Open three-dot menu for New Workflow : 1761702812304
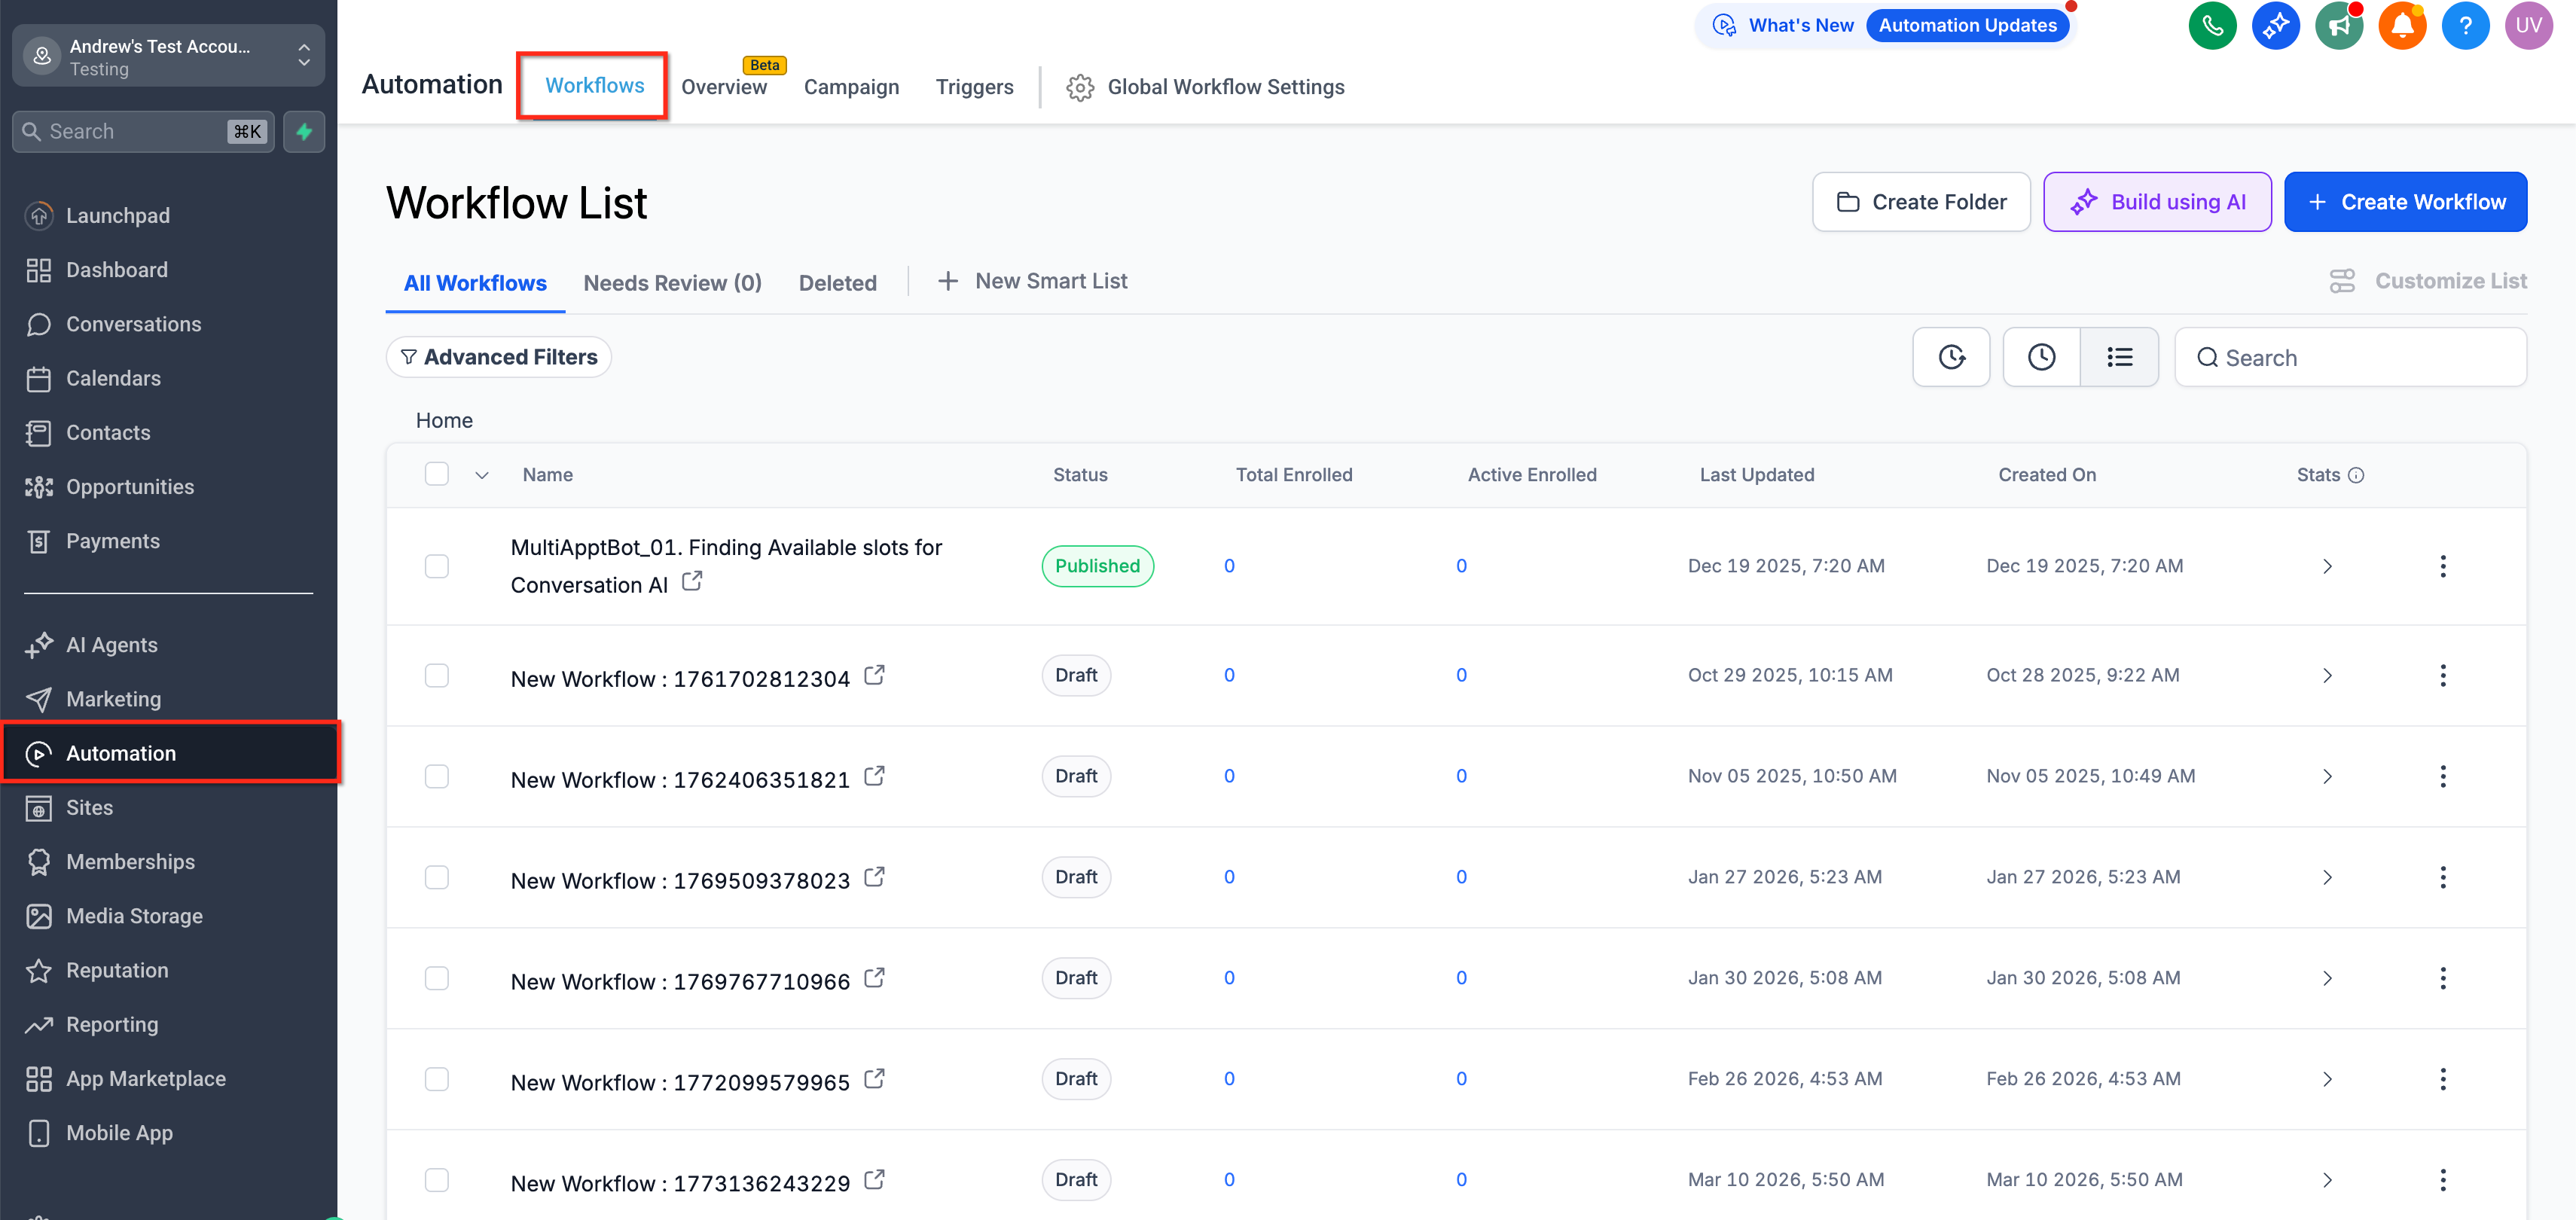Viewport: 2576px width, 1220px height. point(2442,676)
